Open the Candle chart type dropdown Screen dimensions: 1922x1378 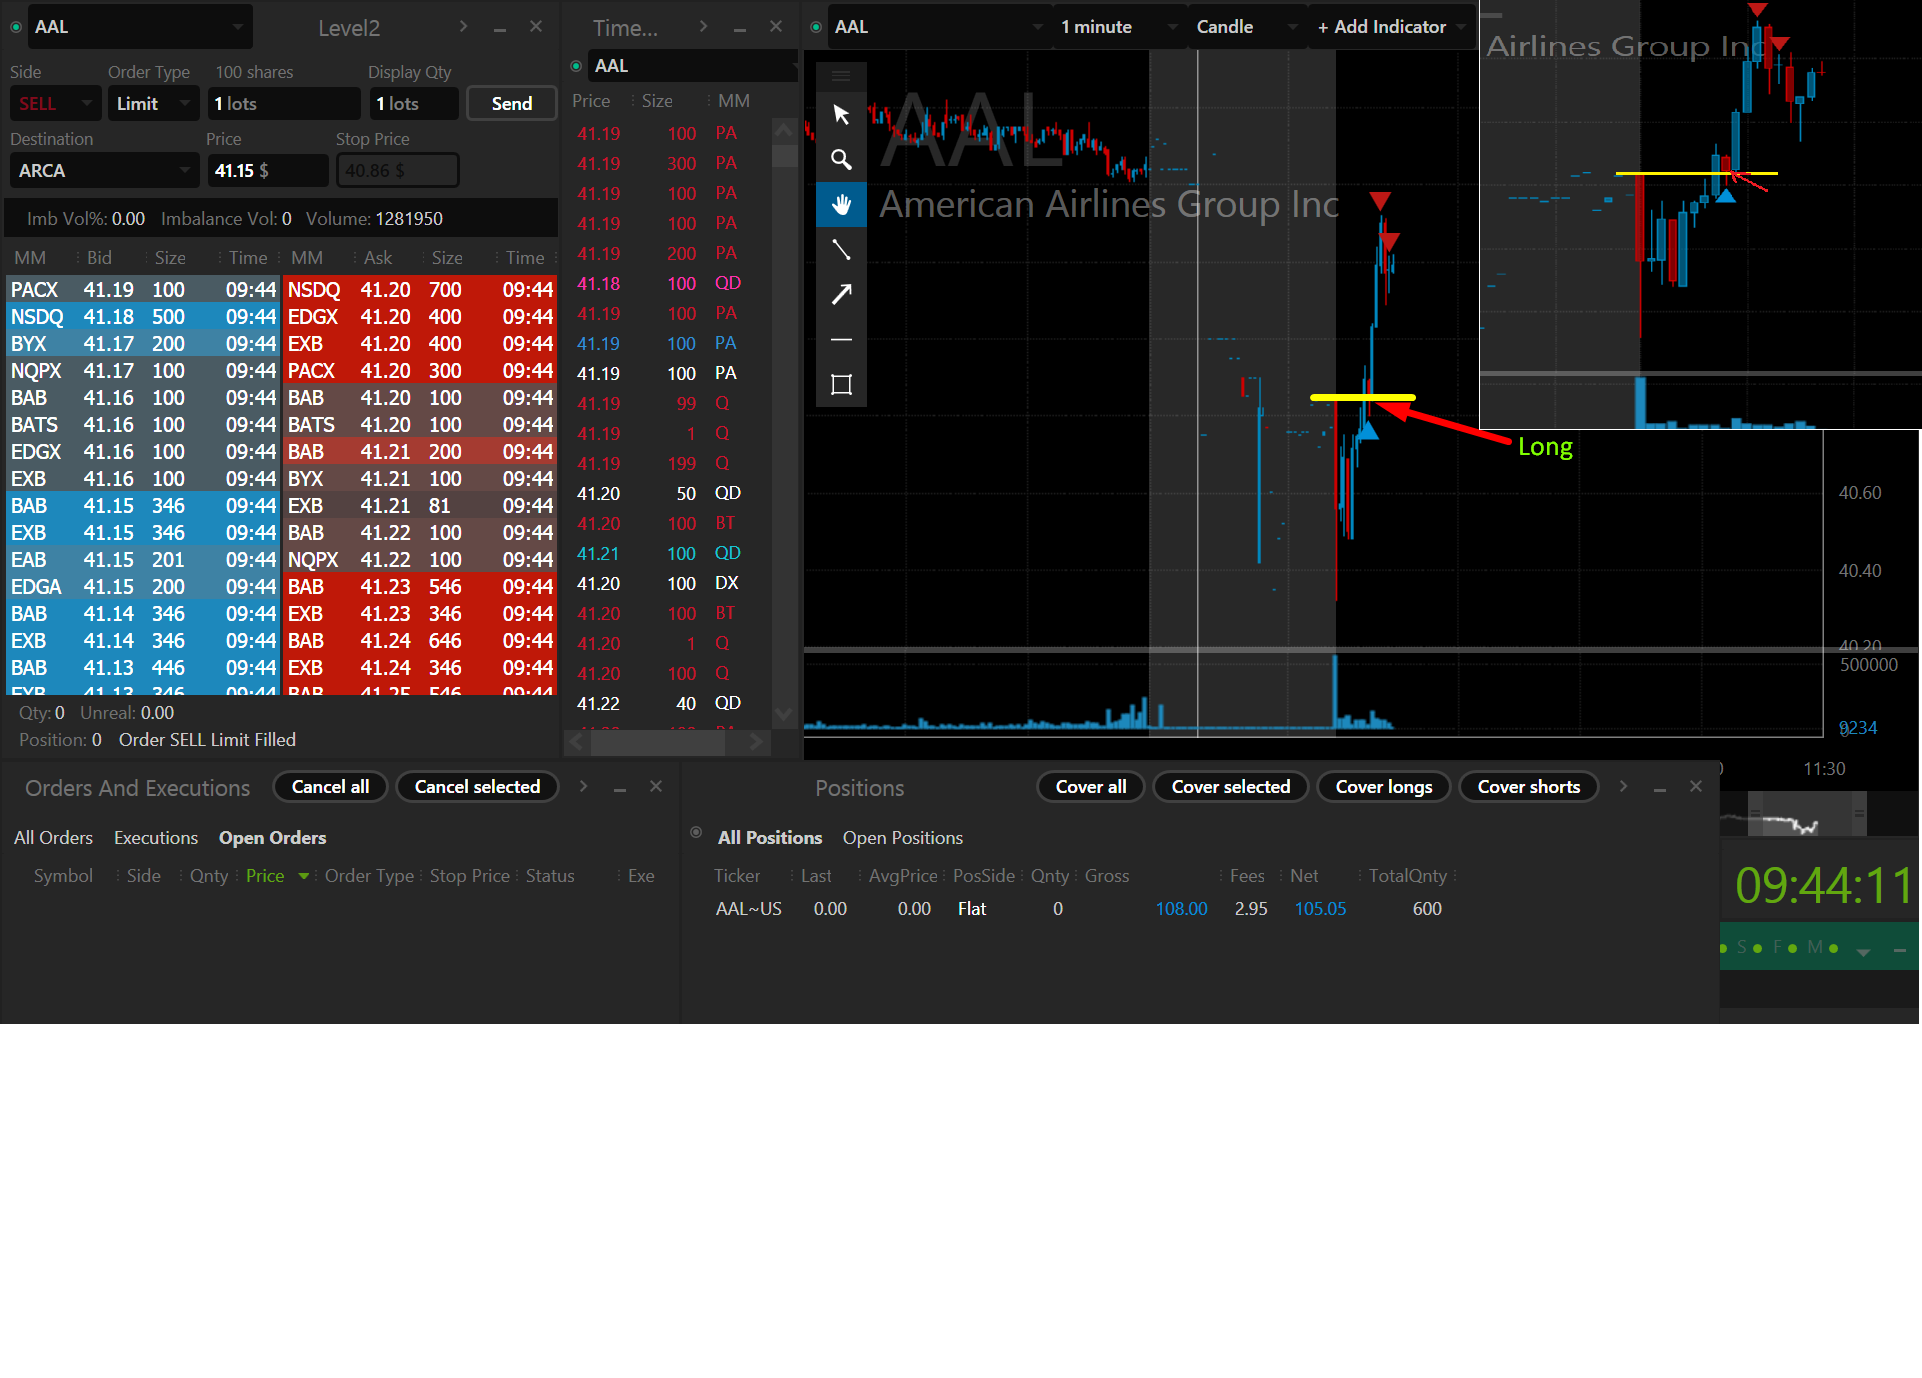click(x=1247, y=27)
